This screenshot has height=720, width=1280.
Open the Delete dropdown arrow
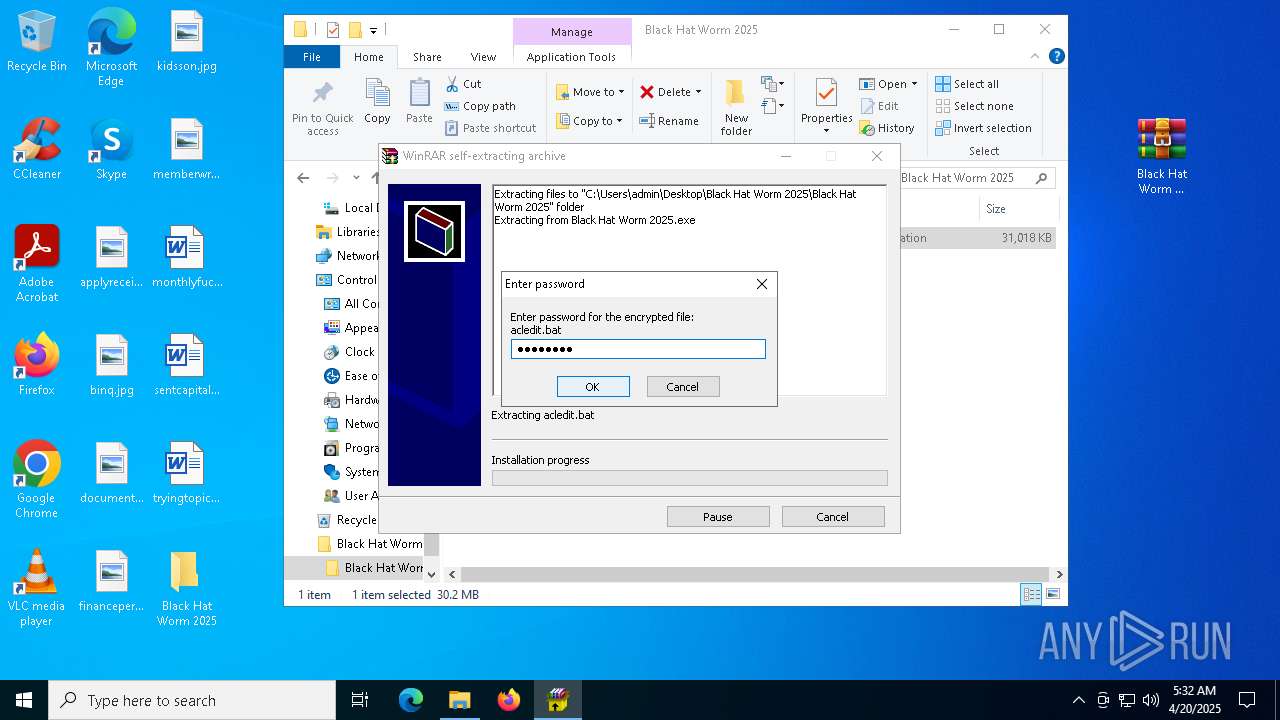pyautogui.click(x=698, y=92)
